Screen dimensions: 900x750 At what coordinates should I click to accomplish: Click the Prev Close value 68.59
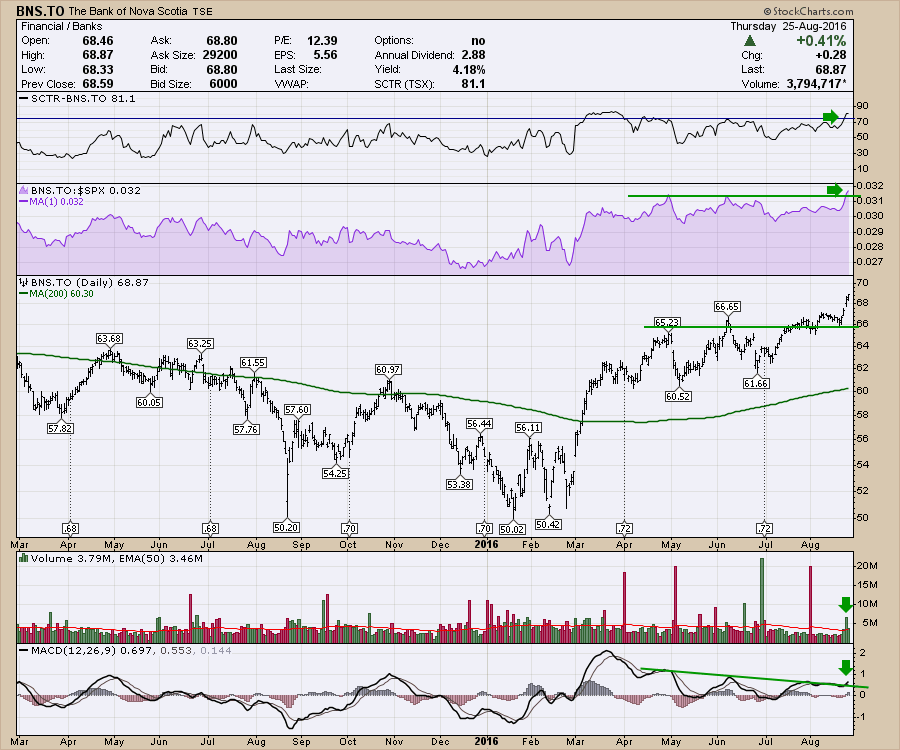(98, 84)
